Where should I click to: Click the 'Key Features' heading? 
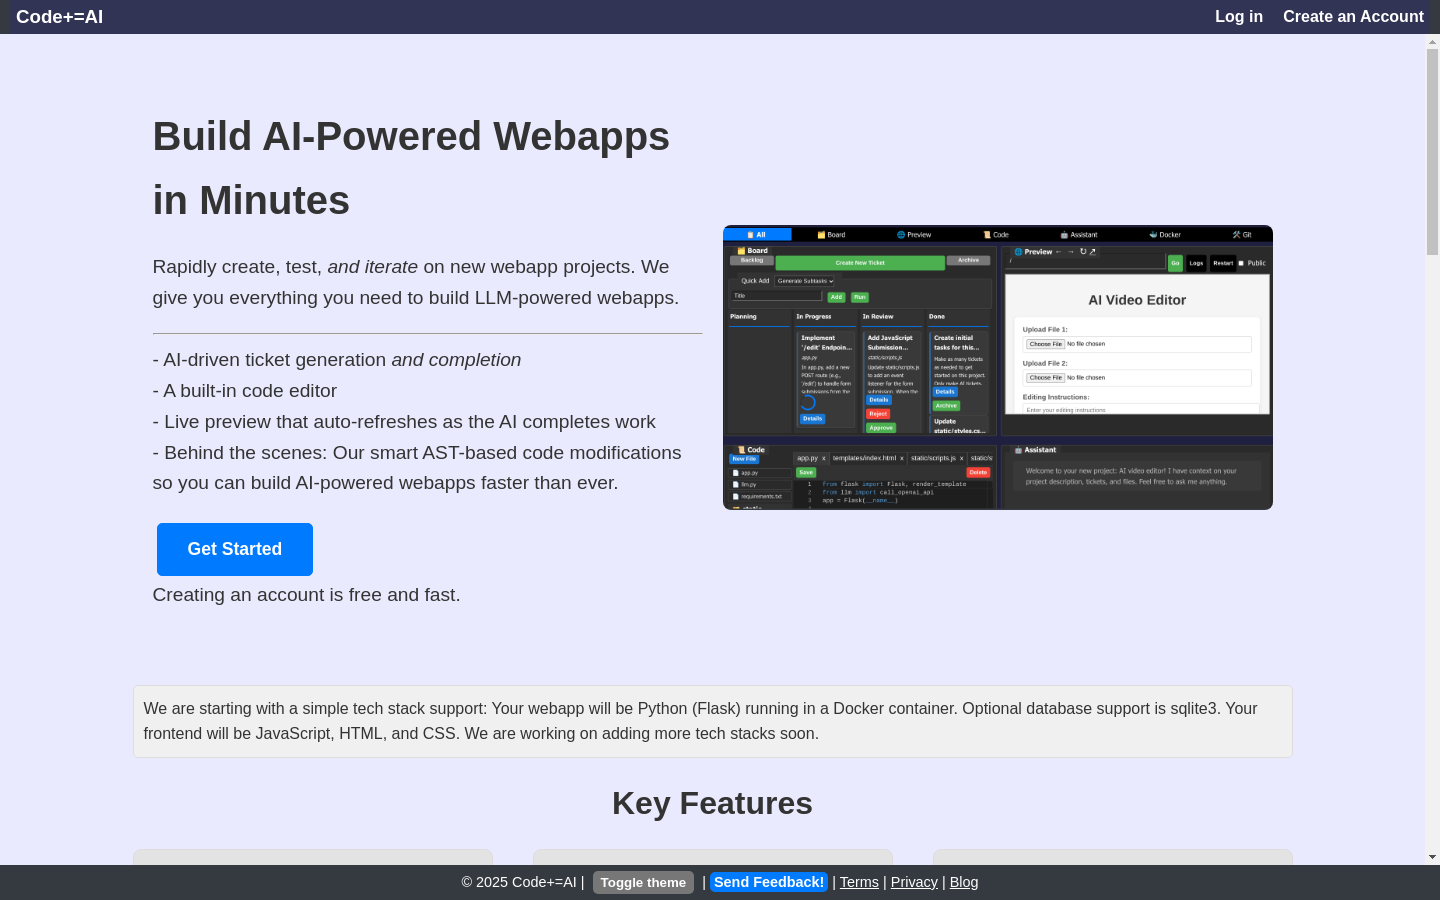coord(712,803)
